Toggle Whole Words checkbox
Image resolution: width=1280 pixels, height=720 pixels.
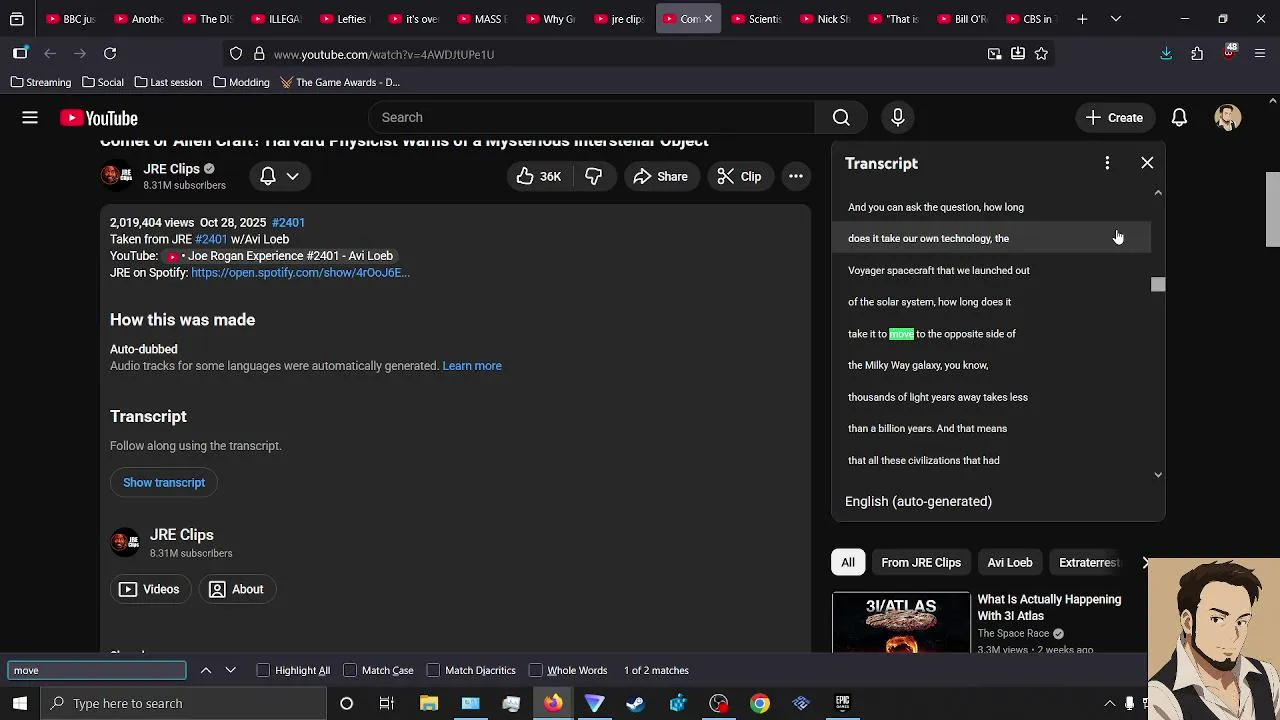[535, 670]
